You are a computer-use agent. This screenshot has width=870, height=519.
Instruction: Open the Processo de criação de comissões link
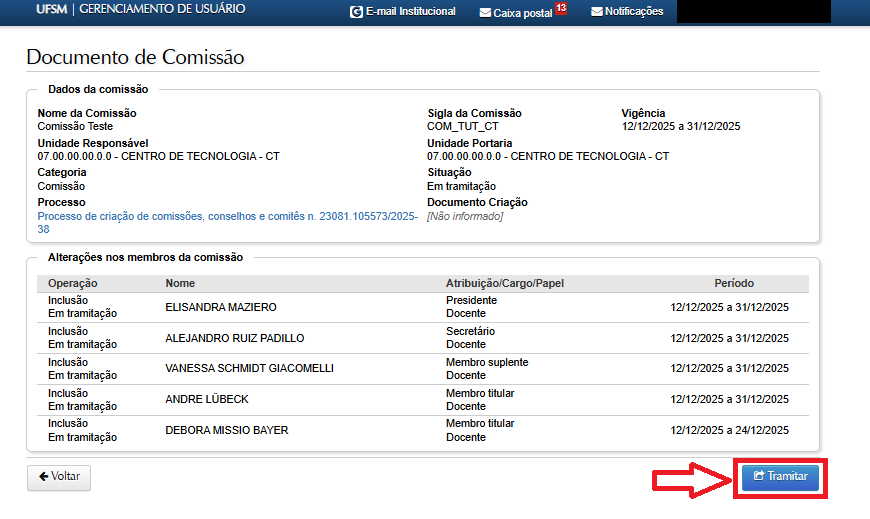(227, 216)
